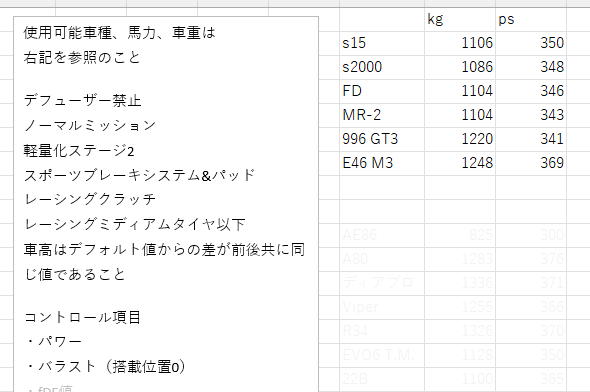Click the ps column header cell

click(531, 20)
